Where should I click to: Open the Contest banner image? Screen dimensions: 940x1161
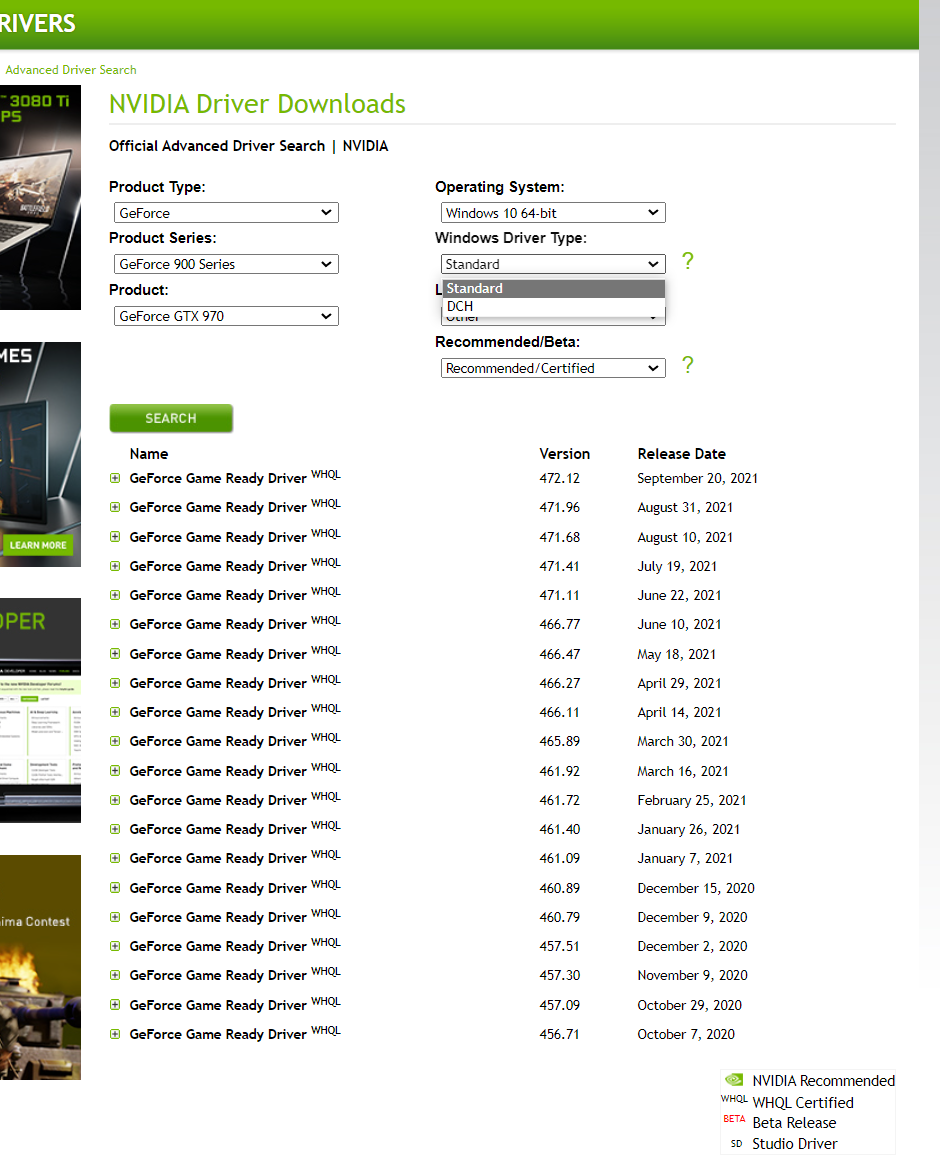pyautogui.click(x=40, y=967)
